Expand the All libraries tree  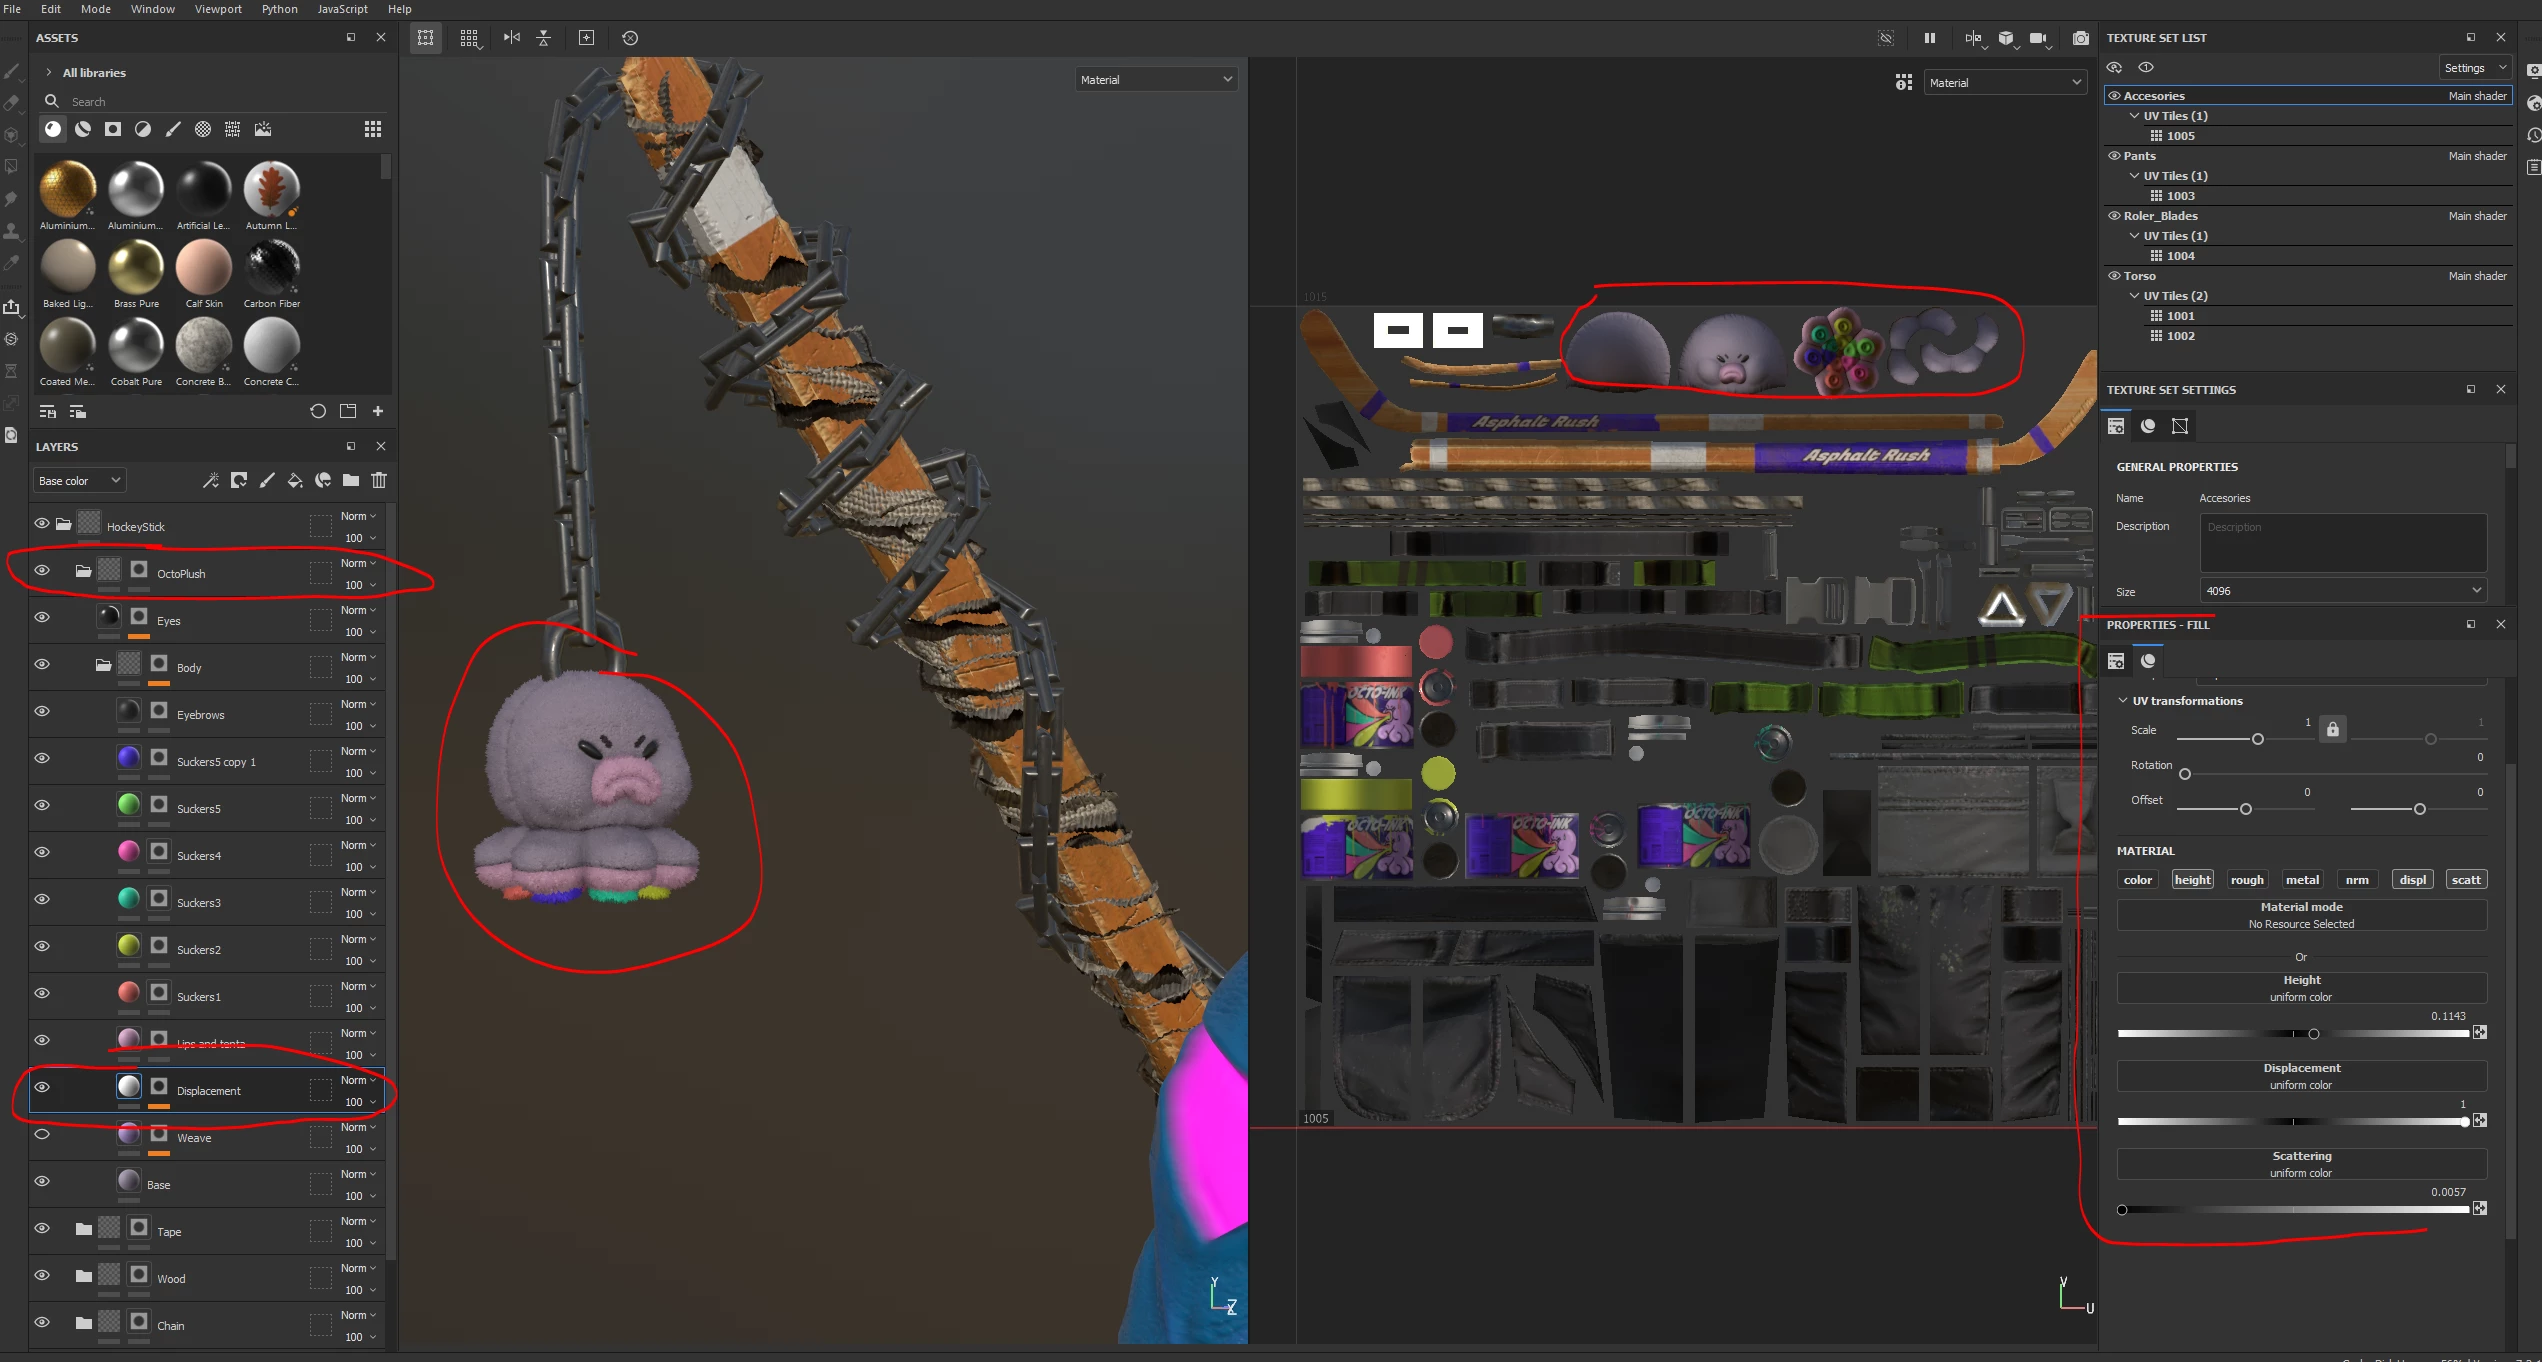(48, 73)
